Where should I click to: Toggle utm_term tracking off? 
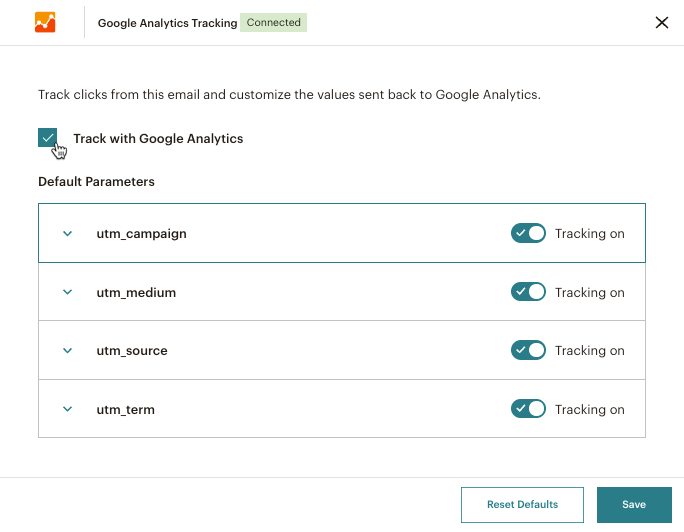click(x=528, y=409)
